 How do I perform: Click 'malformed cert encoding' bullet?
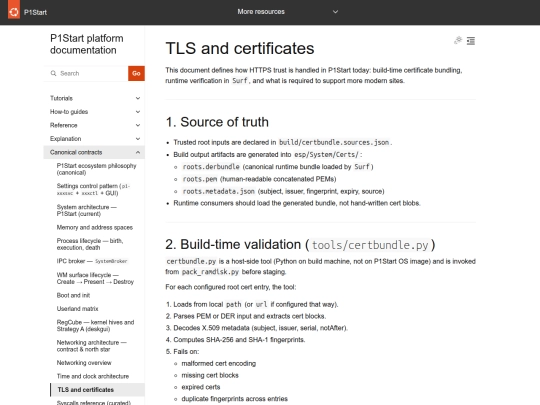coord(219,363)
